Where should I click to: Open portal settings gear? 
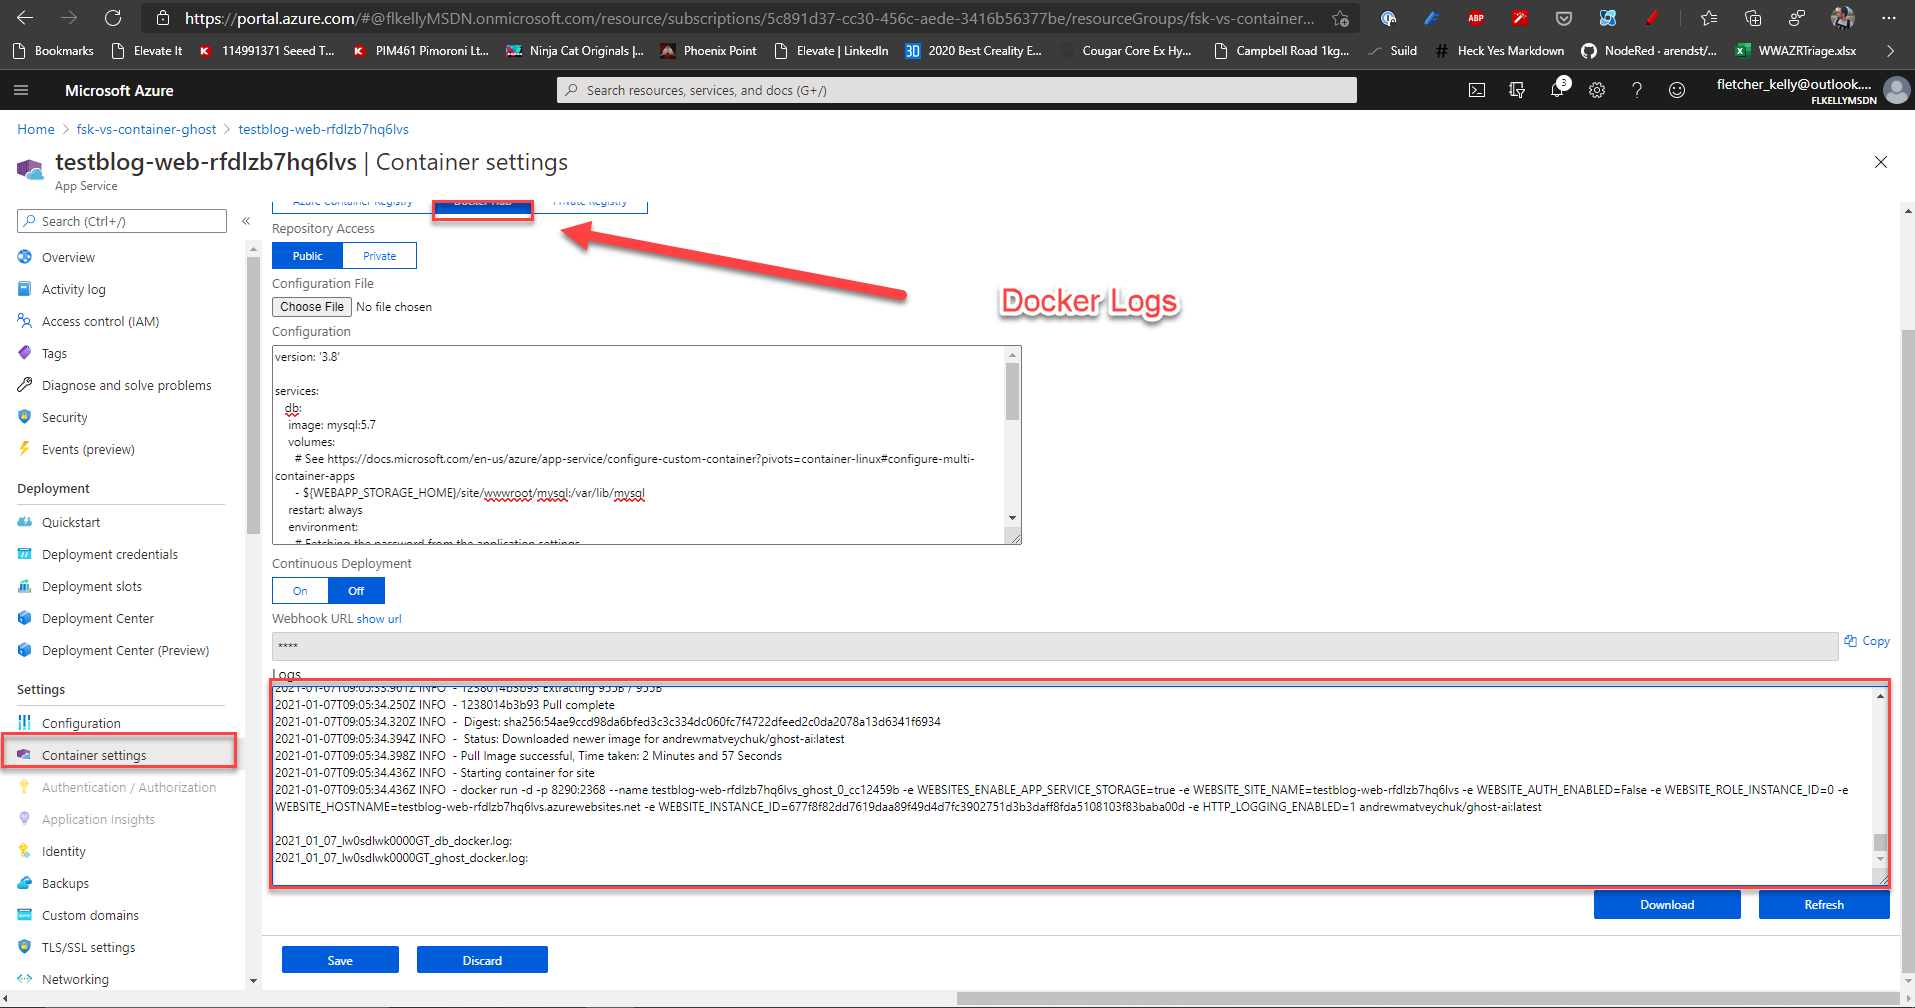pos(1597,90)
